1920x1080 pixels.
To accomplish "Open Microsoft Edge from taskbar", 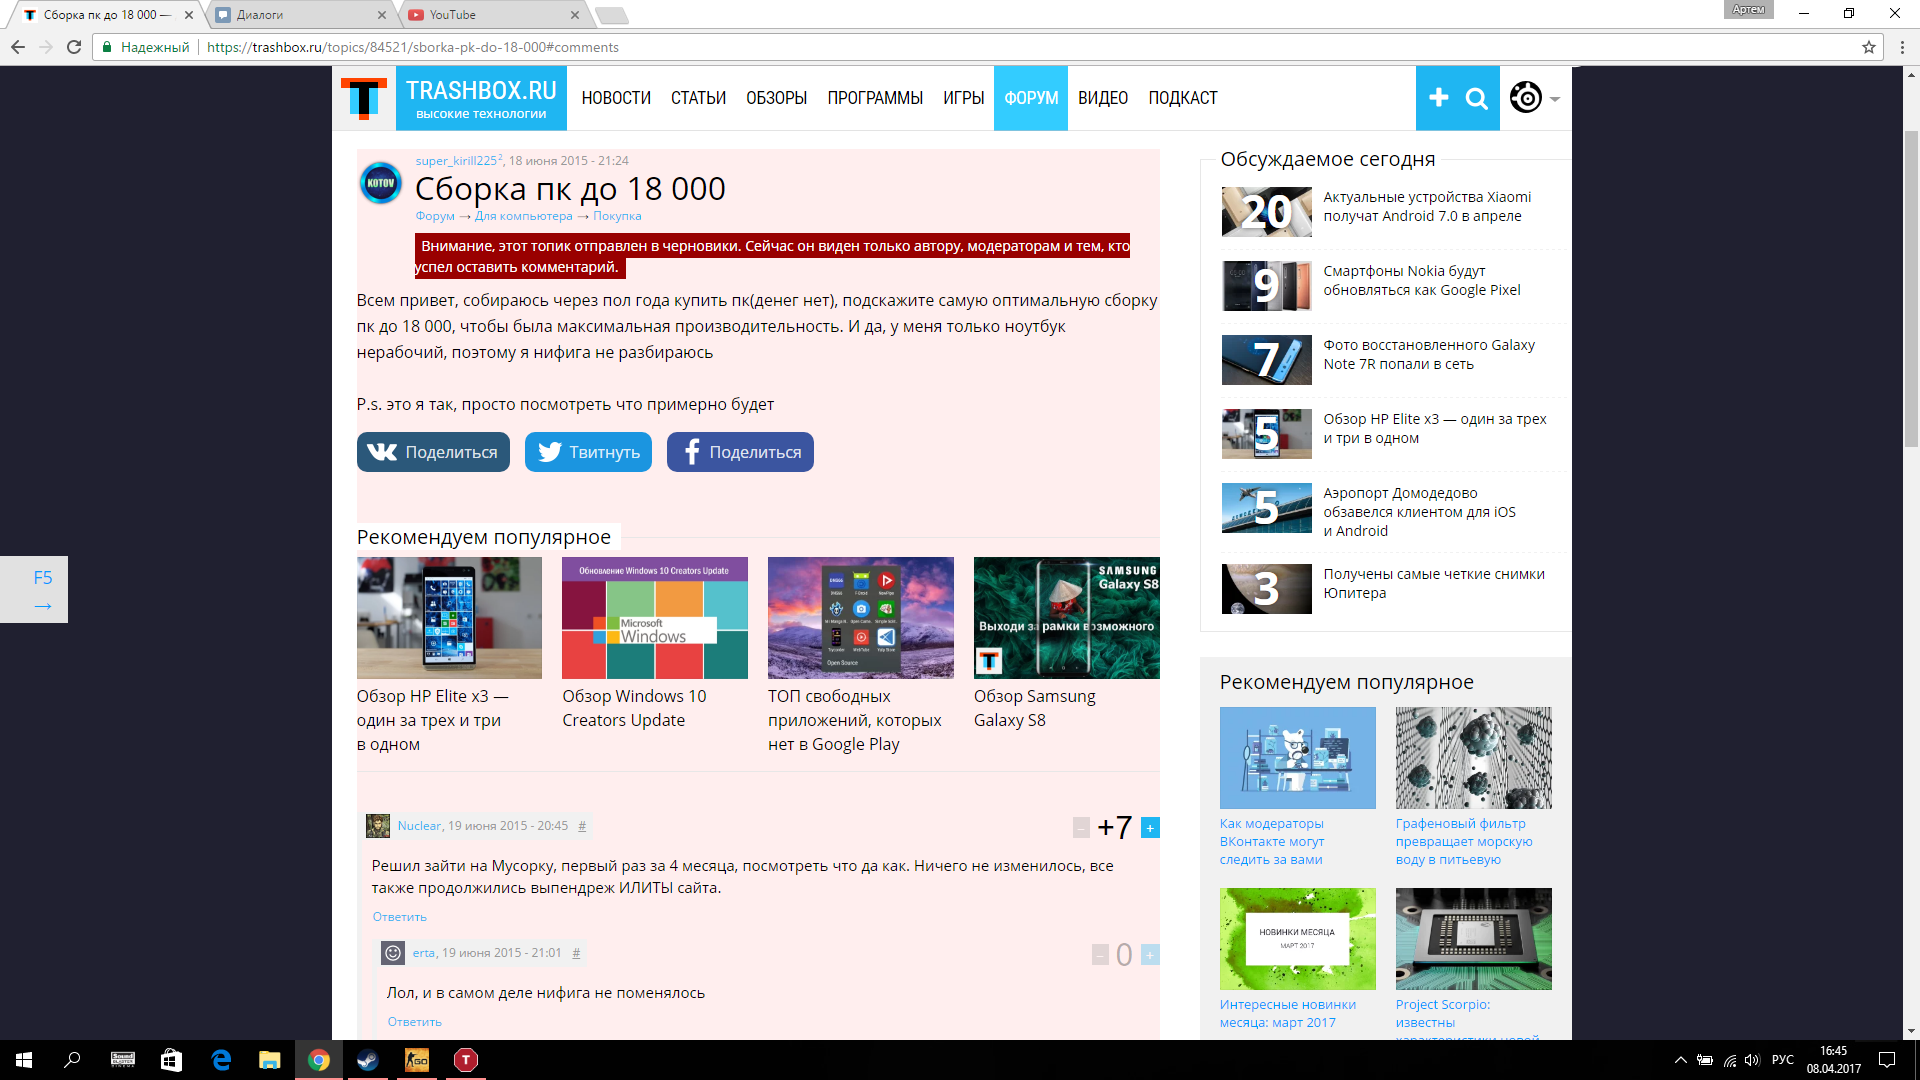I will (x=221, y=1060).
